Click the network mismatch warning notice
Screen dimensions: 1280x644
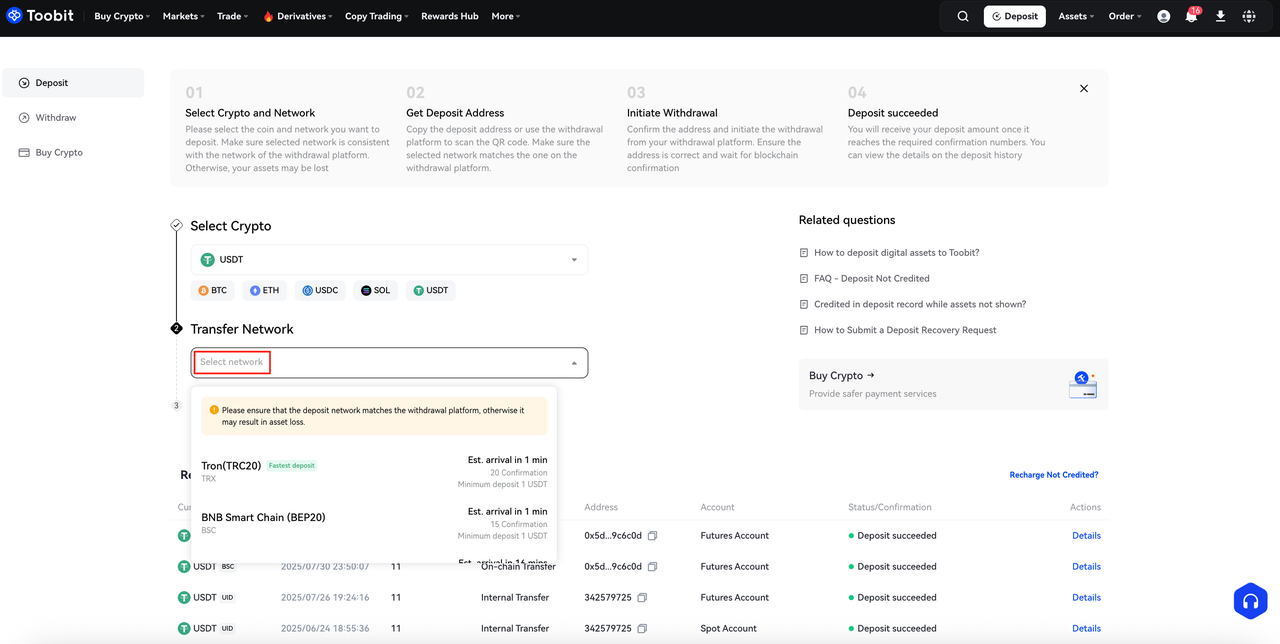tap(374, 416)
